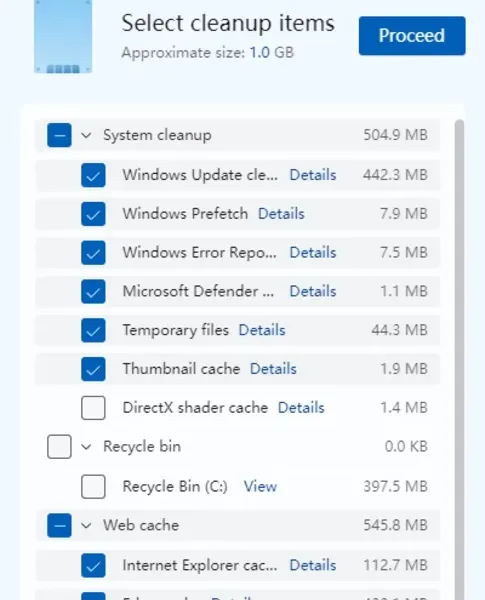Uncheck Internet Explorer cache checkbox
The height and width of the screenshot is (600, 485).
pyautogui.click(x=93, y=565)
